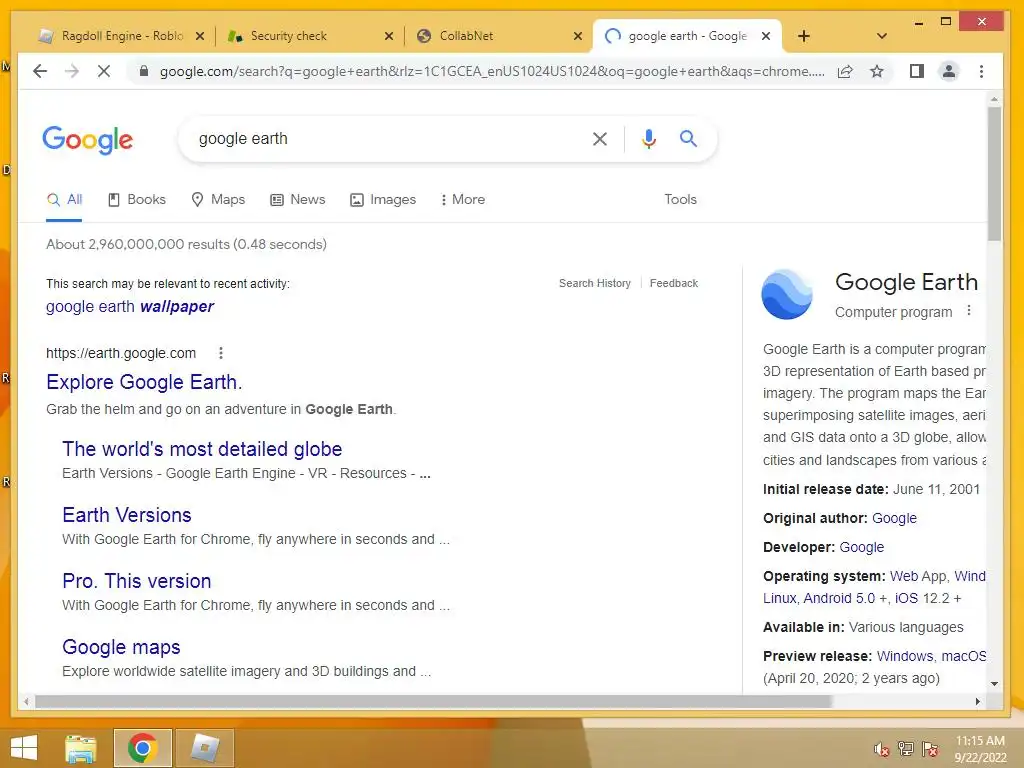Viewport: 1024px width, 768px height.
Task: Open the Windows Start button
Action: pyautogui.click(x=24, y=748)
